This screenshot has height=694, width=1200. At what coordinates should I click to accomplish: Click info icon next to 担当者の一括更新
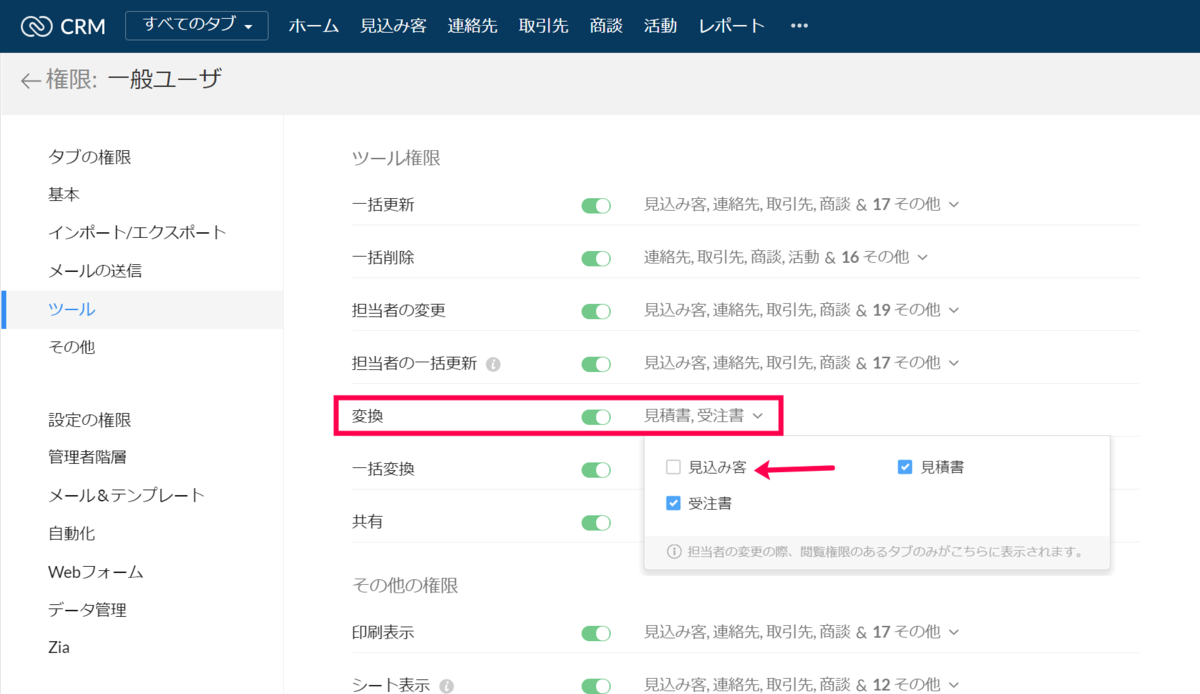[493, 364]
